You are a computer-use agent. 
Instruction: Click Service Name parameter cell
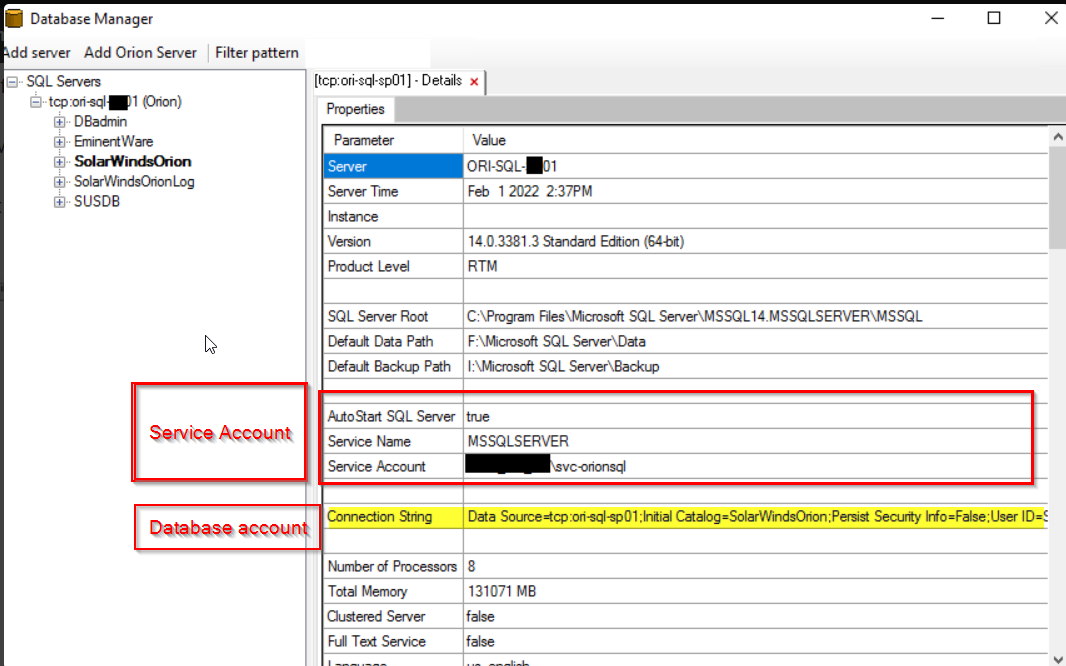click(x=394, y=442)
